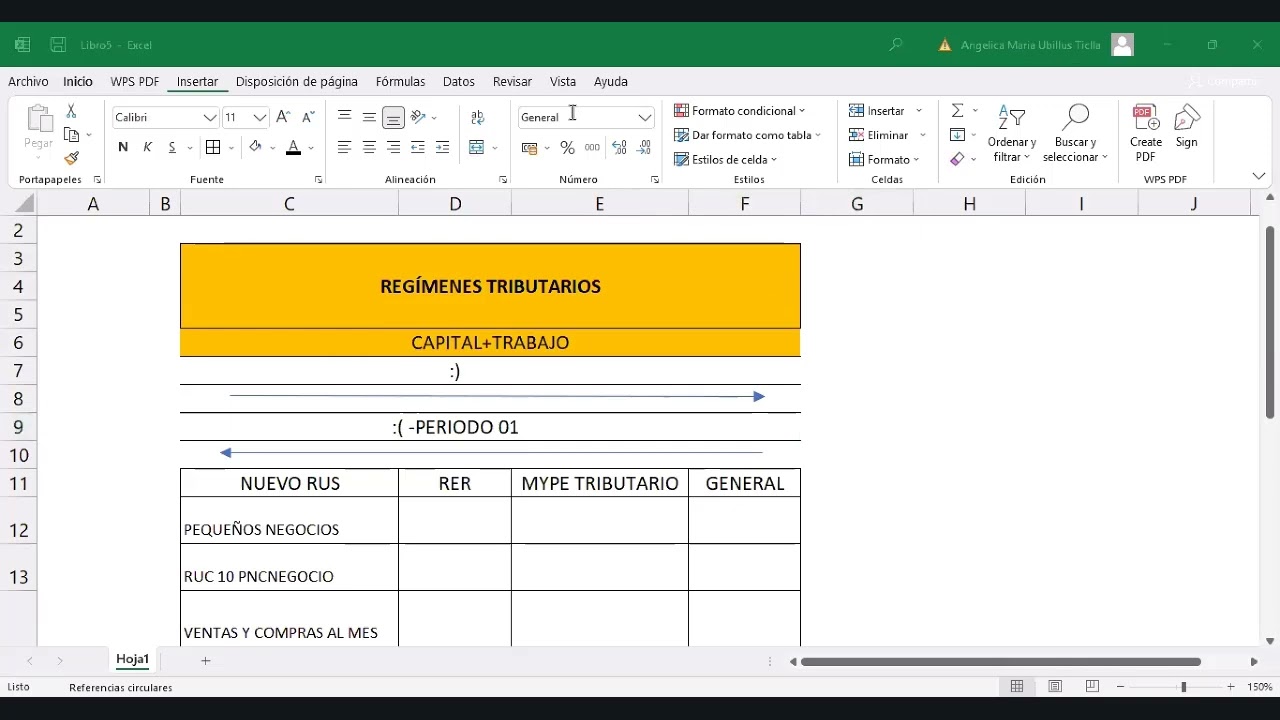Click the AutoSum sigma icon
Screen dimensions: 1280x720
tap(957, 111)
